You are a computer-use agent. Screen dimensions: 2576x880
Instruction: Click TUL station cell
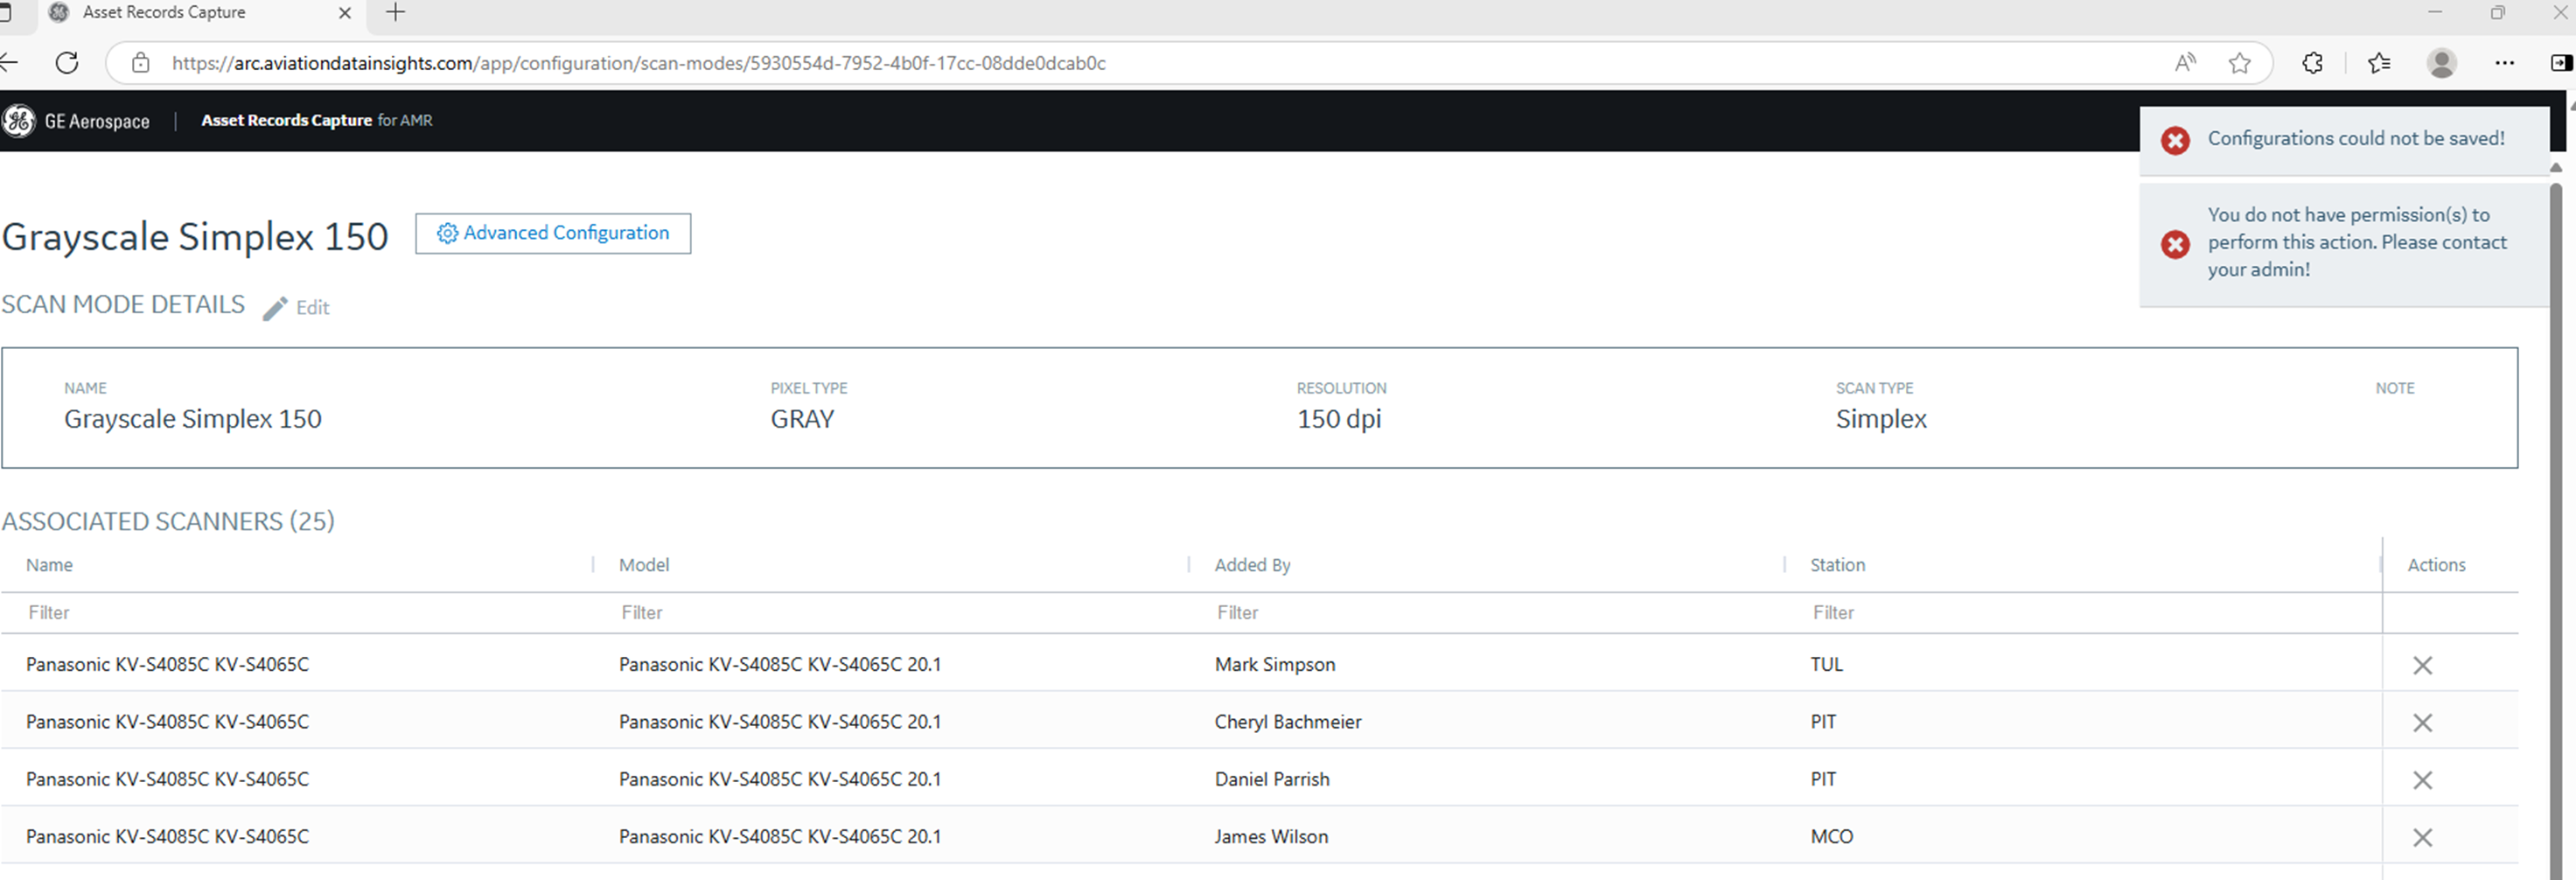(1826, 665)
